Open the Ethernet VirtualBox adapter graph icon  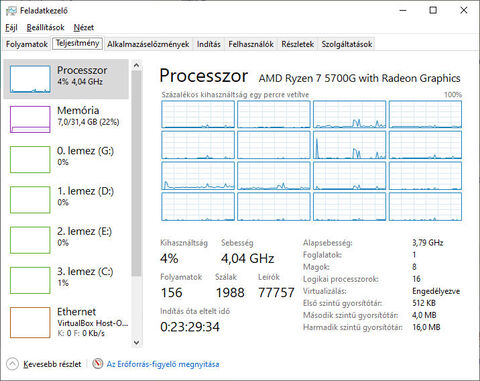(x=30, y=322)
